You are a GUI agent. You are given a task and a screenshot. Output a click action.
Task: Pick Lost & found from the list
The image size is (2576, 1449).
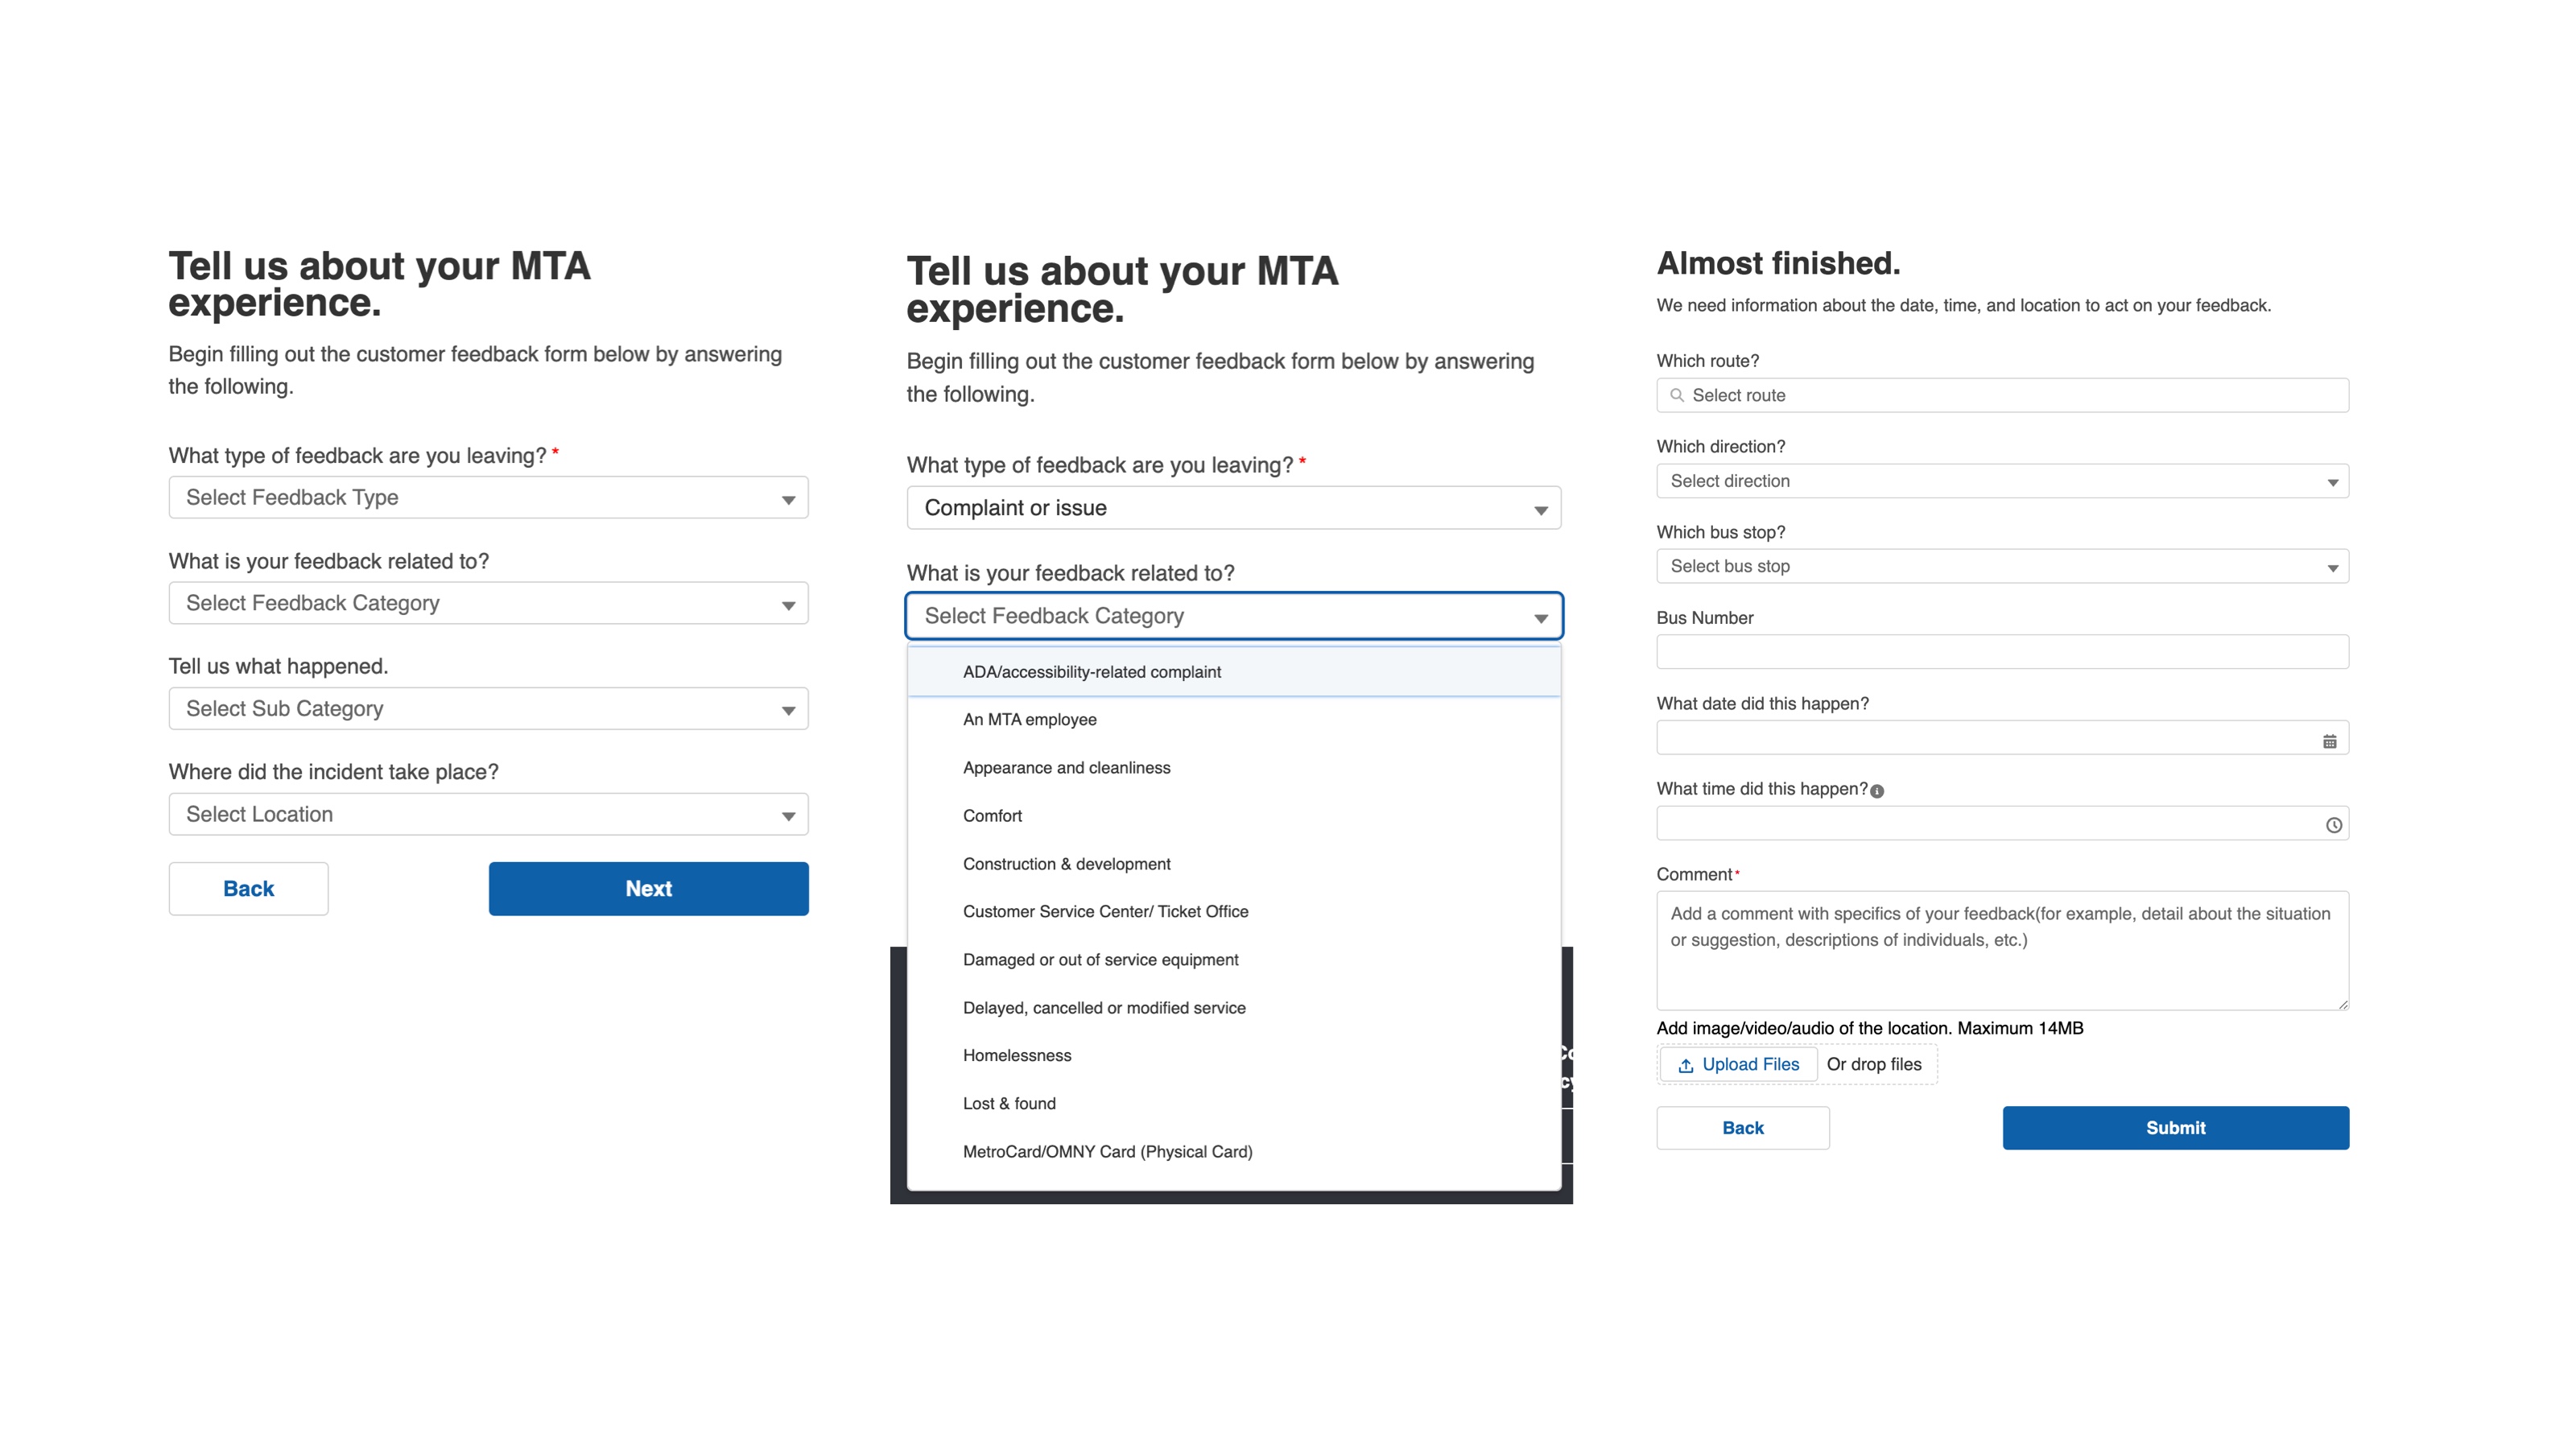[x=1009, y=1103]
